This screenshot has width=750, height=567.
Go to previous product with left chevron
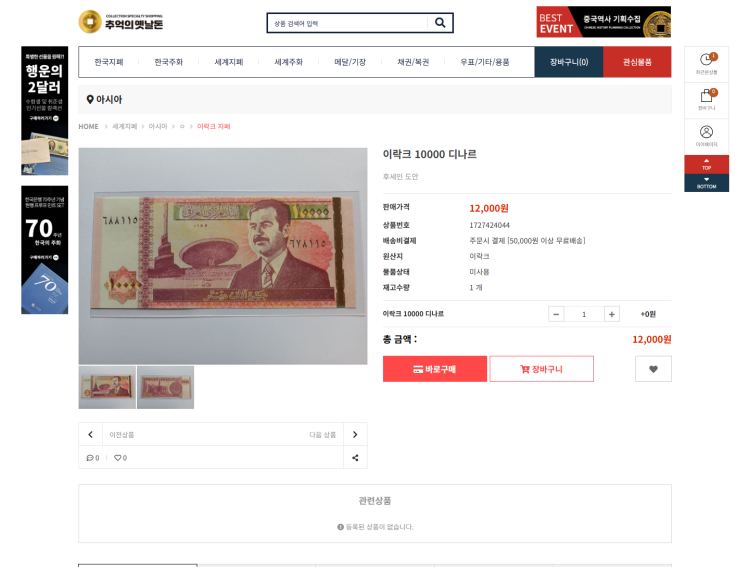click(90, 434)
